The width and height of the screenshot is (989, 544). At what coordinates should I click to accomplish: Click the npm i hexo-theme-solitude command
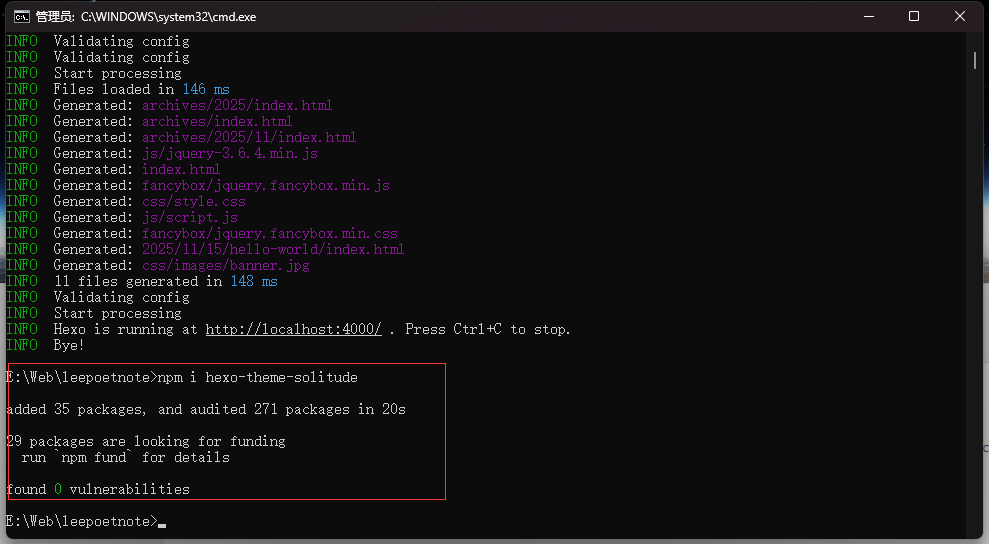pyautogui.click(x=257, y=377)
